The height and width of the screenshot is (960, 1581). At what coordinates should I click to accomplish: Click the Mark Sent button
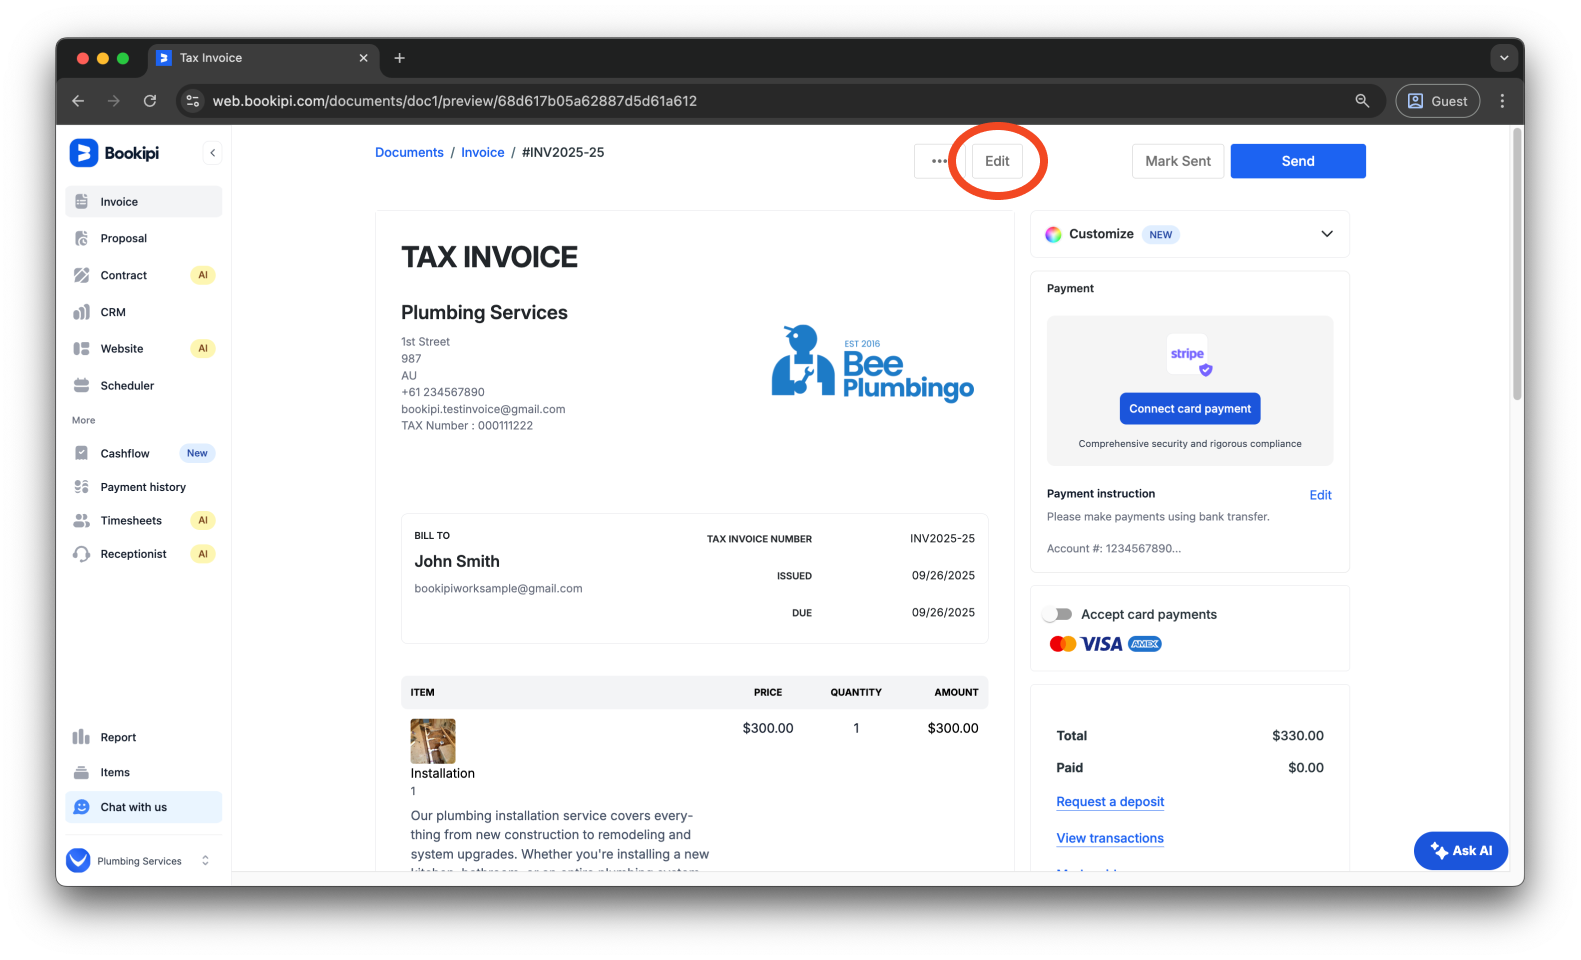pyautogui.click(x=1178, y=161)
